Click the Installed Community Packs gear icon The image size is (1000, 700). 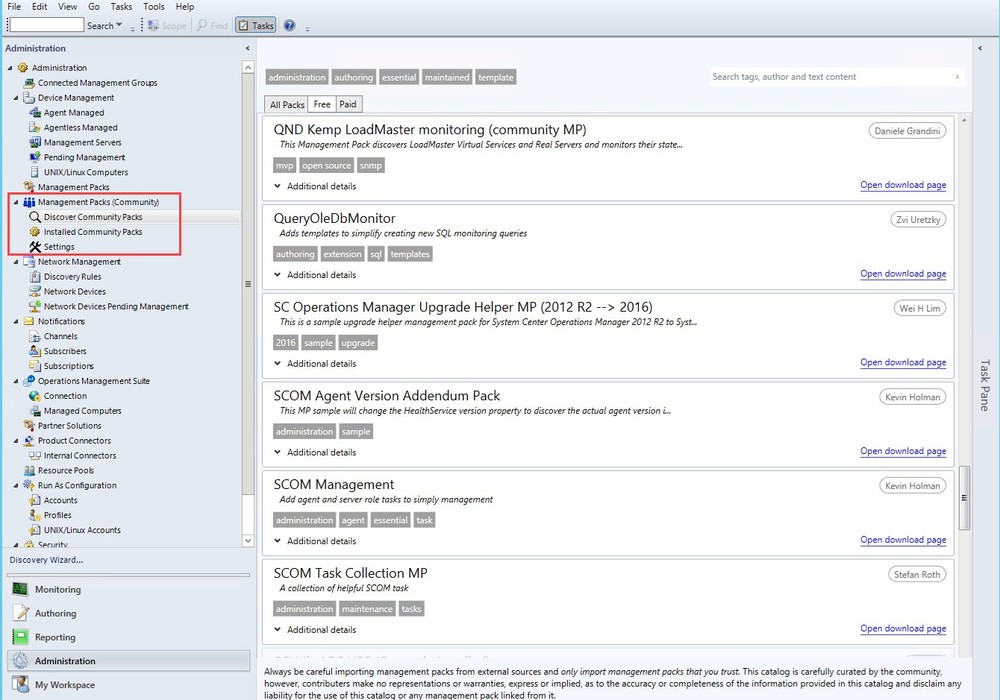click(x=35, y=232)
